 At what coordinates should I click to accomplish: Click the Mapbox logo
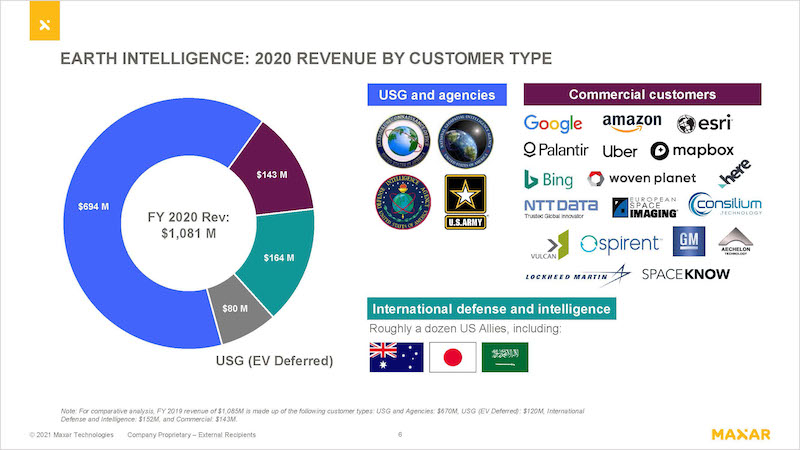(692, 151)
